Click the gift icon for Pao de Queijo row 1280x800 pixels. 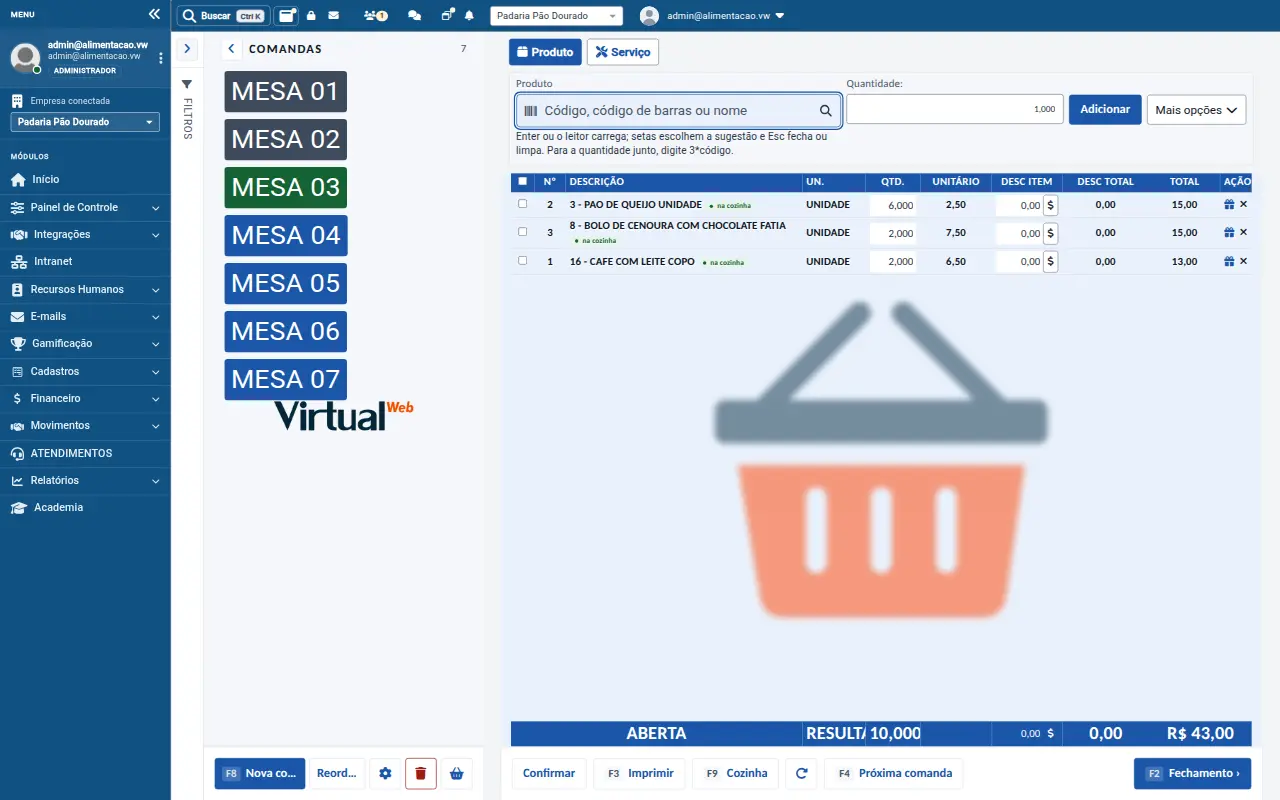pos(1229,204)
